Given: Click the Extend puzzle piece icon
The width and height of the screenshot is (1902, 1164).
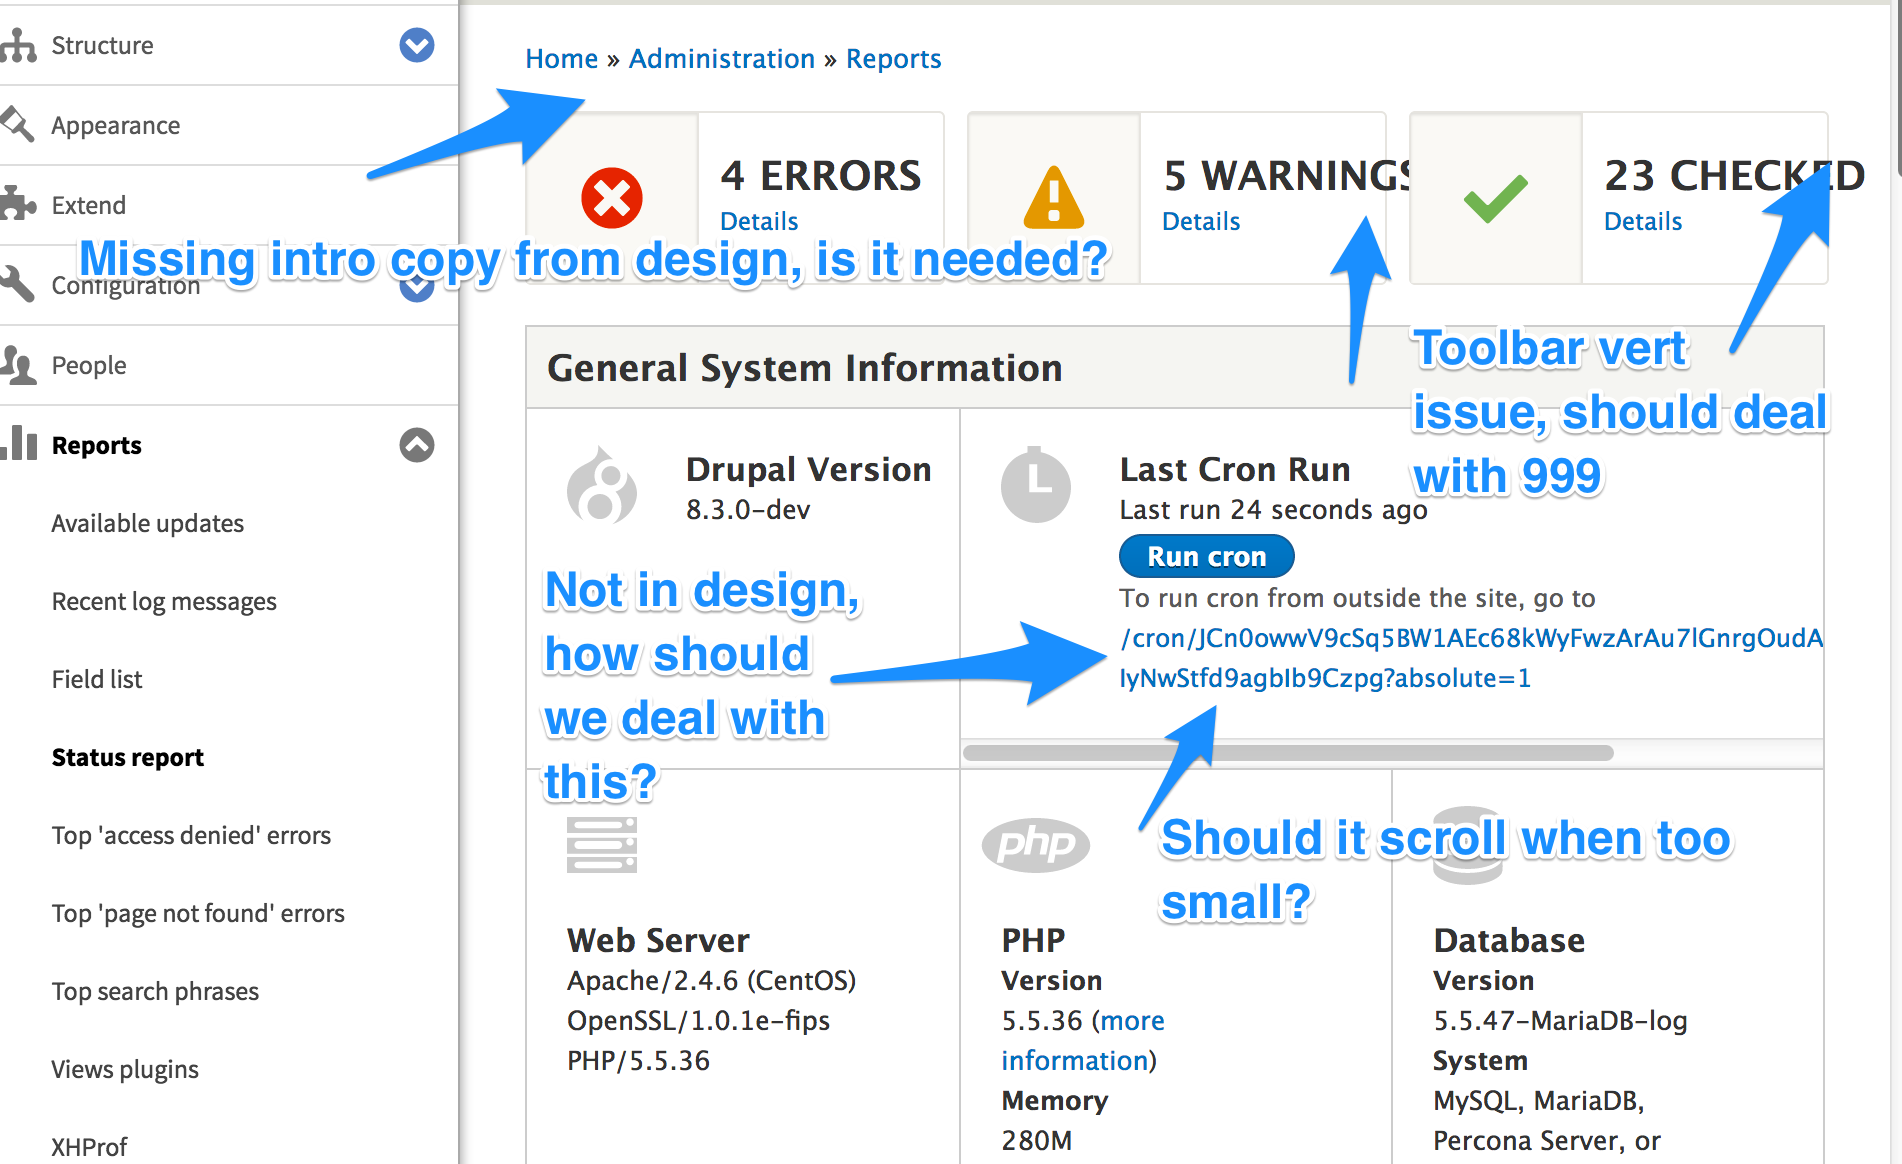Looking at the screenshot, I should pyautogui.click(x=17, y=204).
